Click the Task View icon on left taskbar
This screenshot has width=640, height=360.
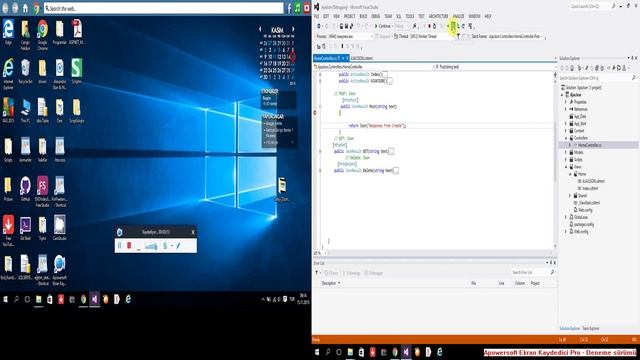pos(27,300)
